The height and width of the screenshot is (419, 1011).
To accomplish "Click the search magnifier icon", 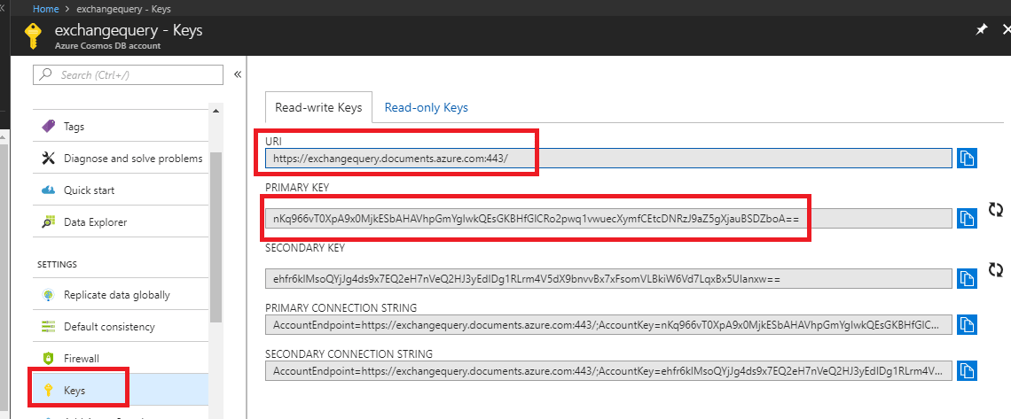I will point(45,75).
